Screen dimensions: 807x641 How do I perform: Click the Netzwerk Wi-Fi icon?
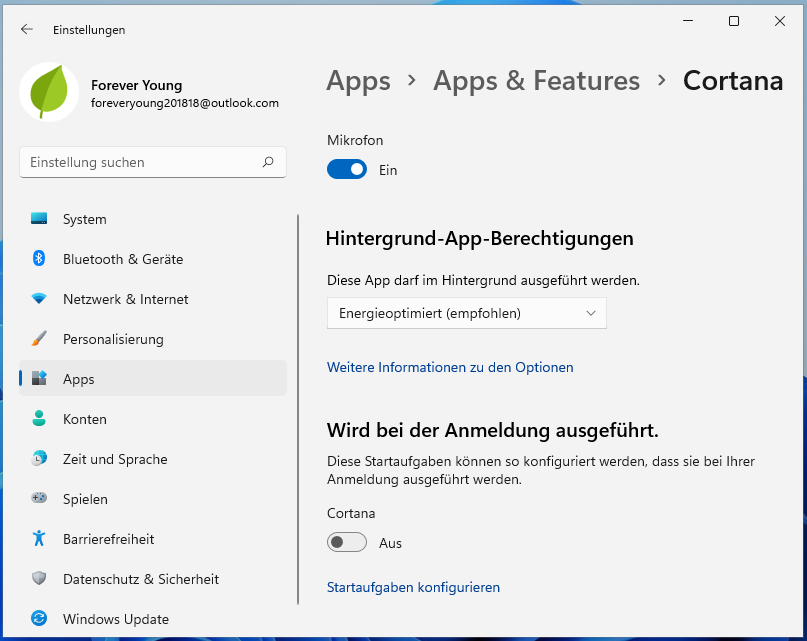click(x=39, y=299)
